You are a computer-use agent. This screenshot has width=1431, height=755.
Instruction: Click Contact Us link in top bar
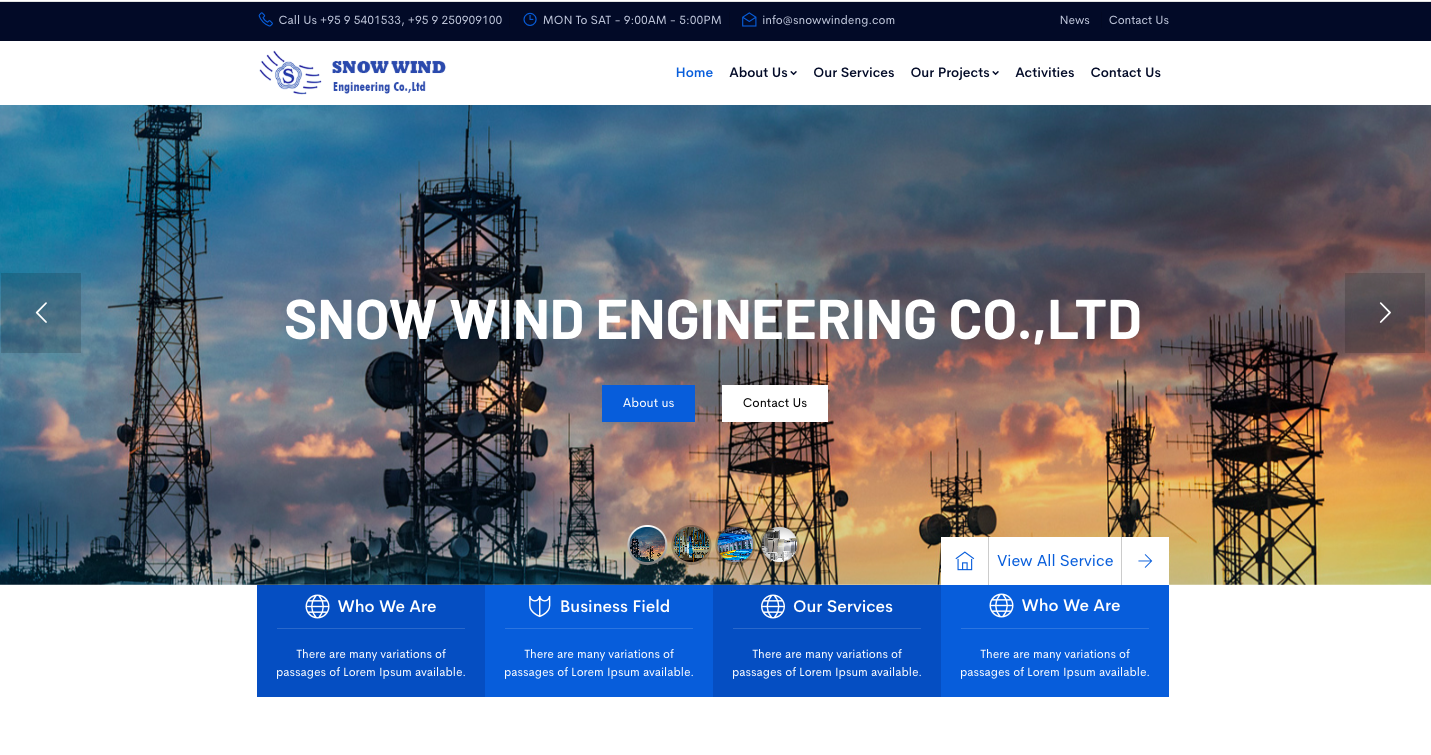pyautogui.click(x=1139, y=20)
